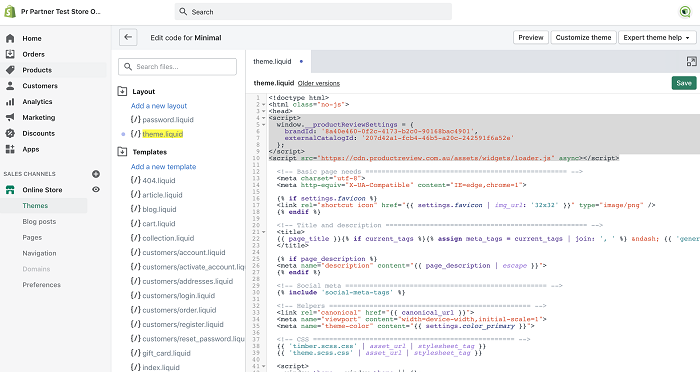
Task: Click the Analytics bar chart icon
Action: (x=10, y=102)
